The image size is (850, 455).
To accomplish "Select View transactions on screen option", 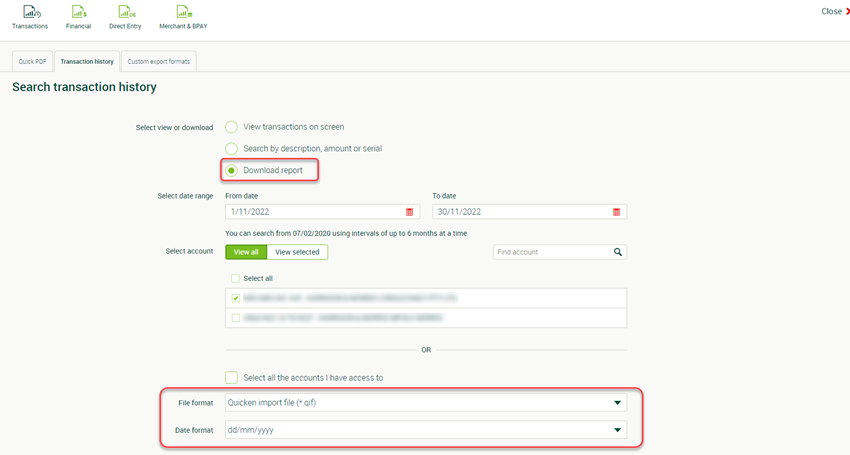I will pos(232,127).
